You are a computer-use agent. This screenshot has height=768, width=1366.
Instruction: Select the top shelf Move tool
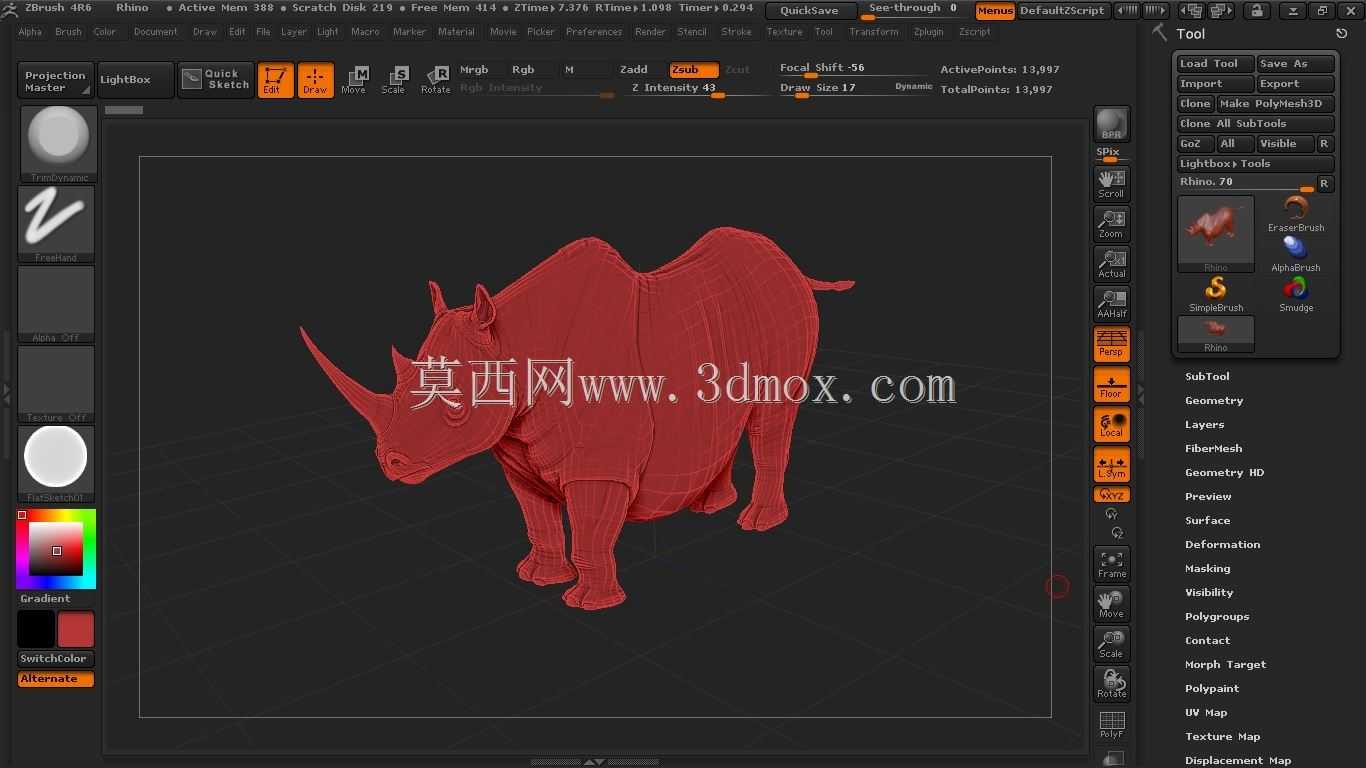(x=354, y=80)
